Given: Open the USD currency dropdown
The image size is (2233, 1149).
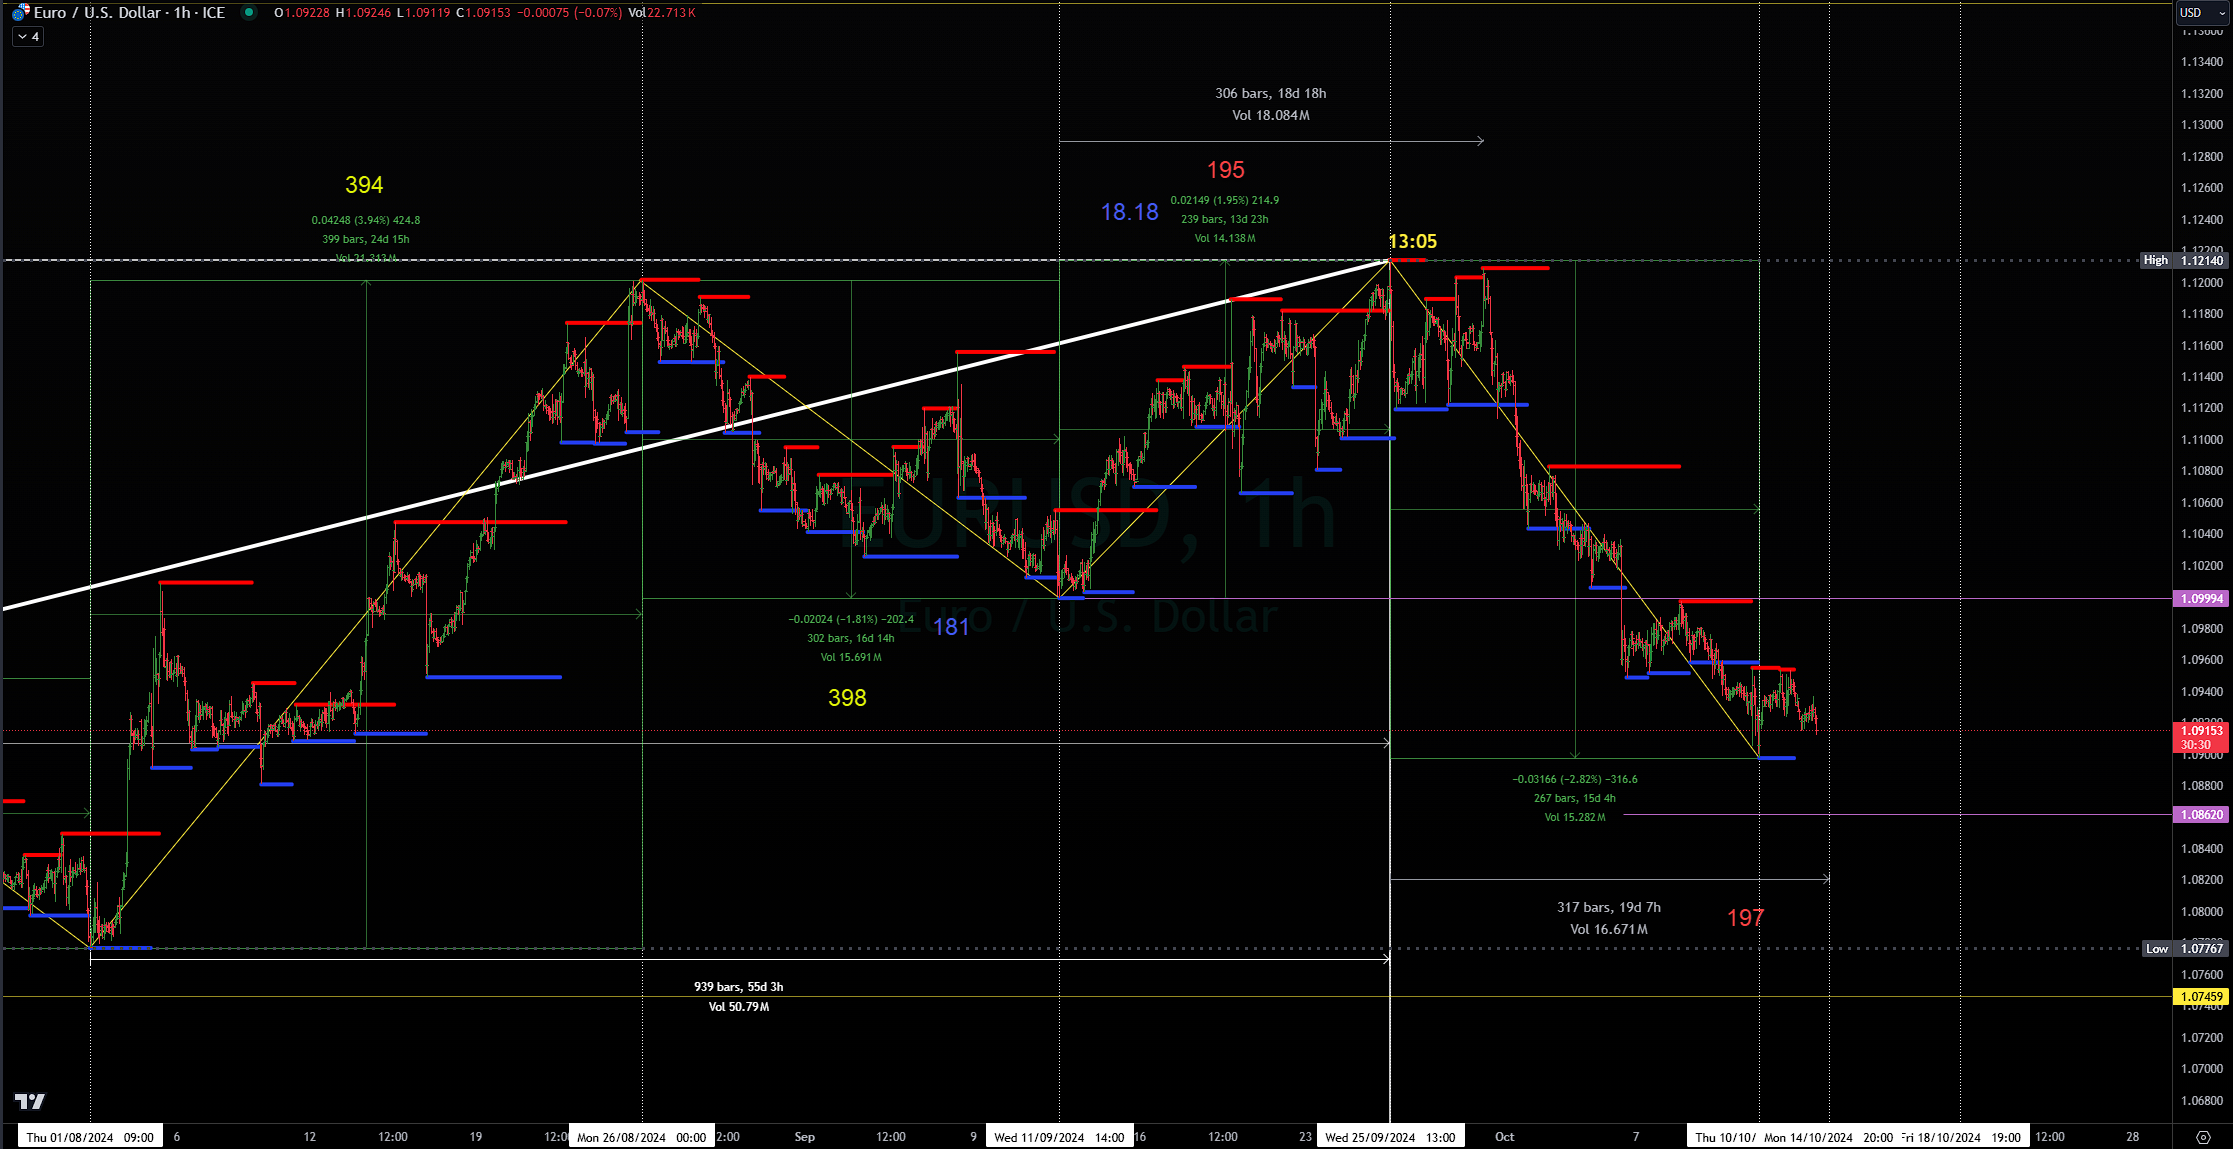Looking at the screenshot, I should click(2201, 13).
